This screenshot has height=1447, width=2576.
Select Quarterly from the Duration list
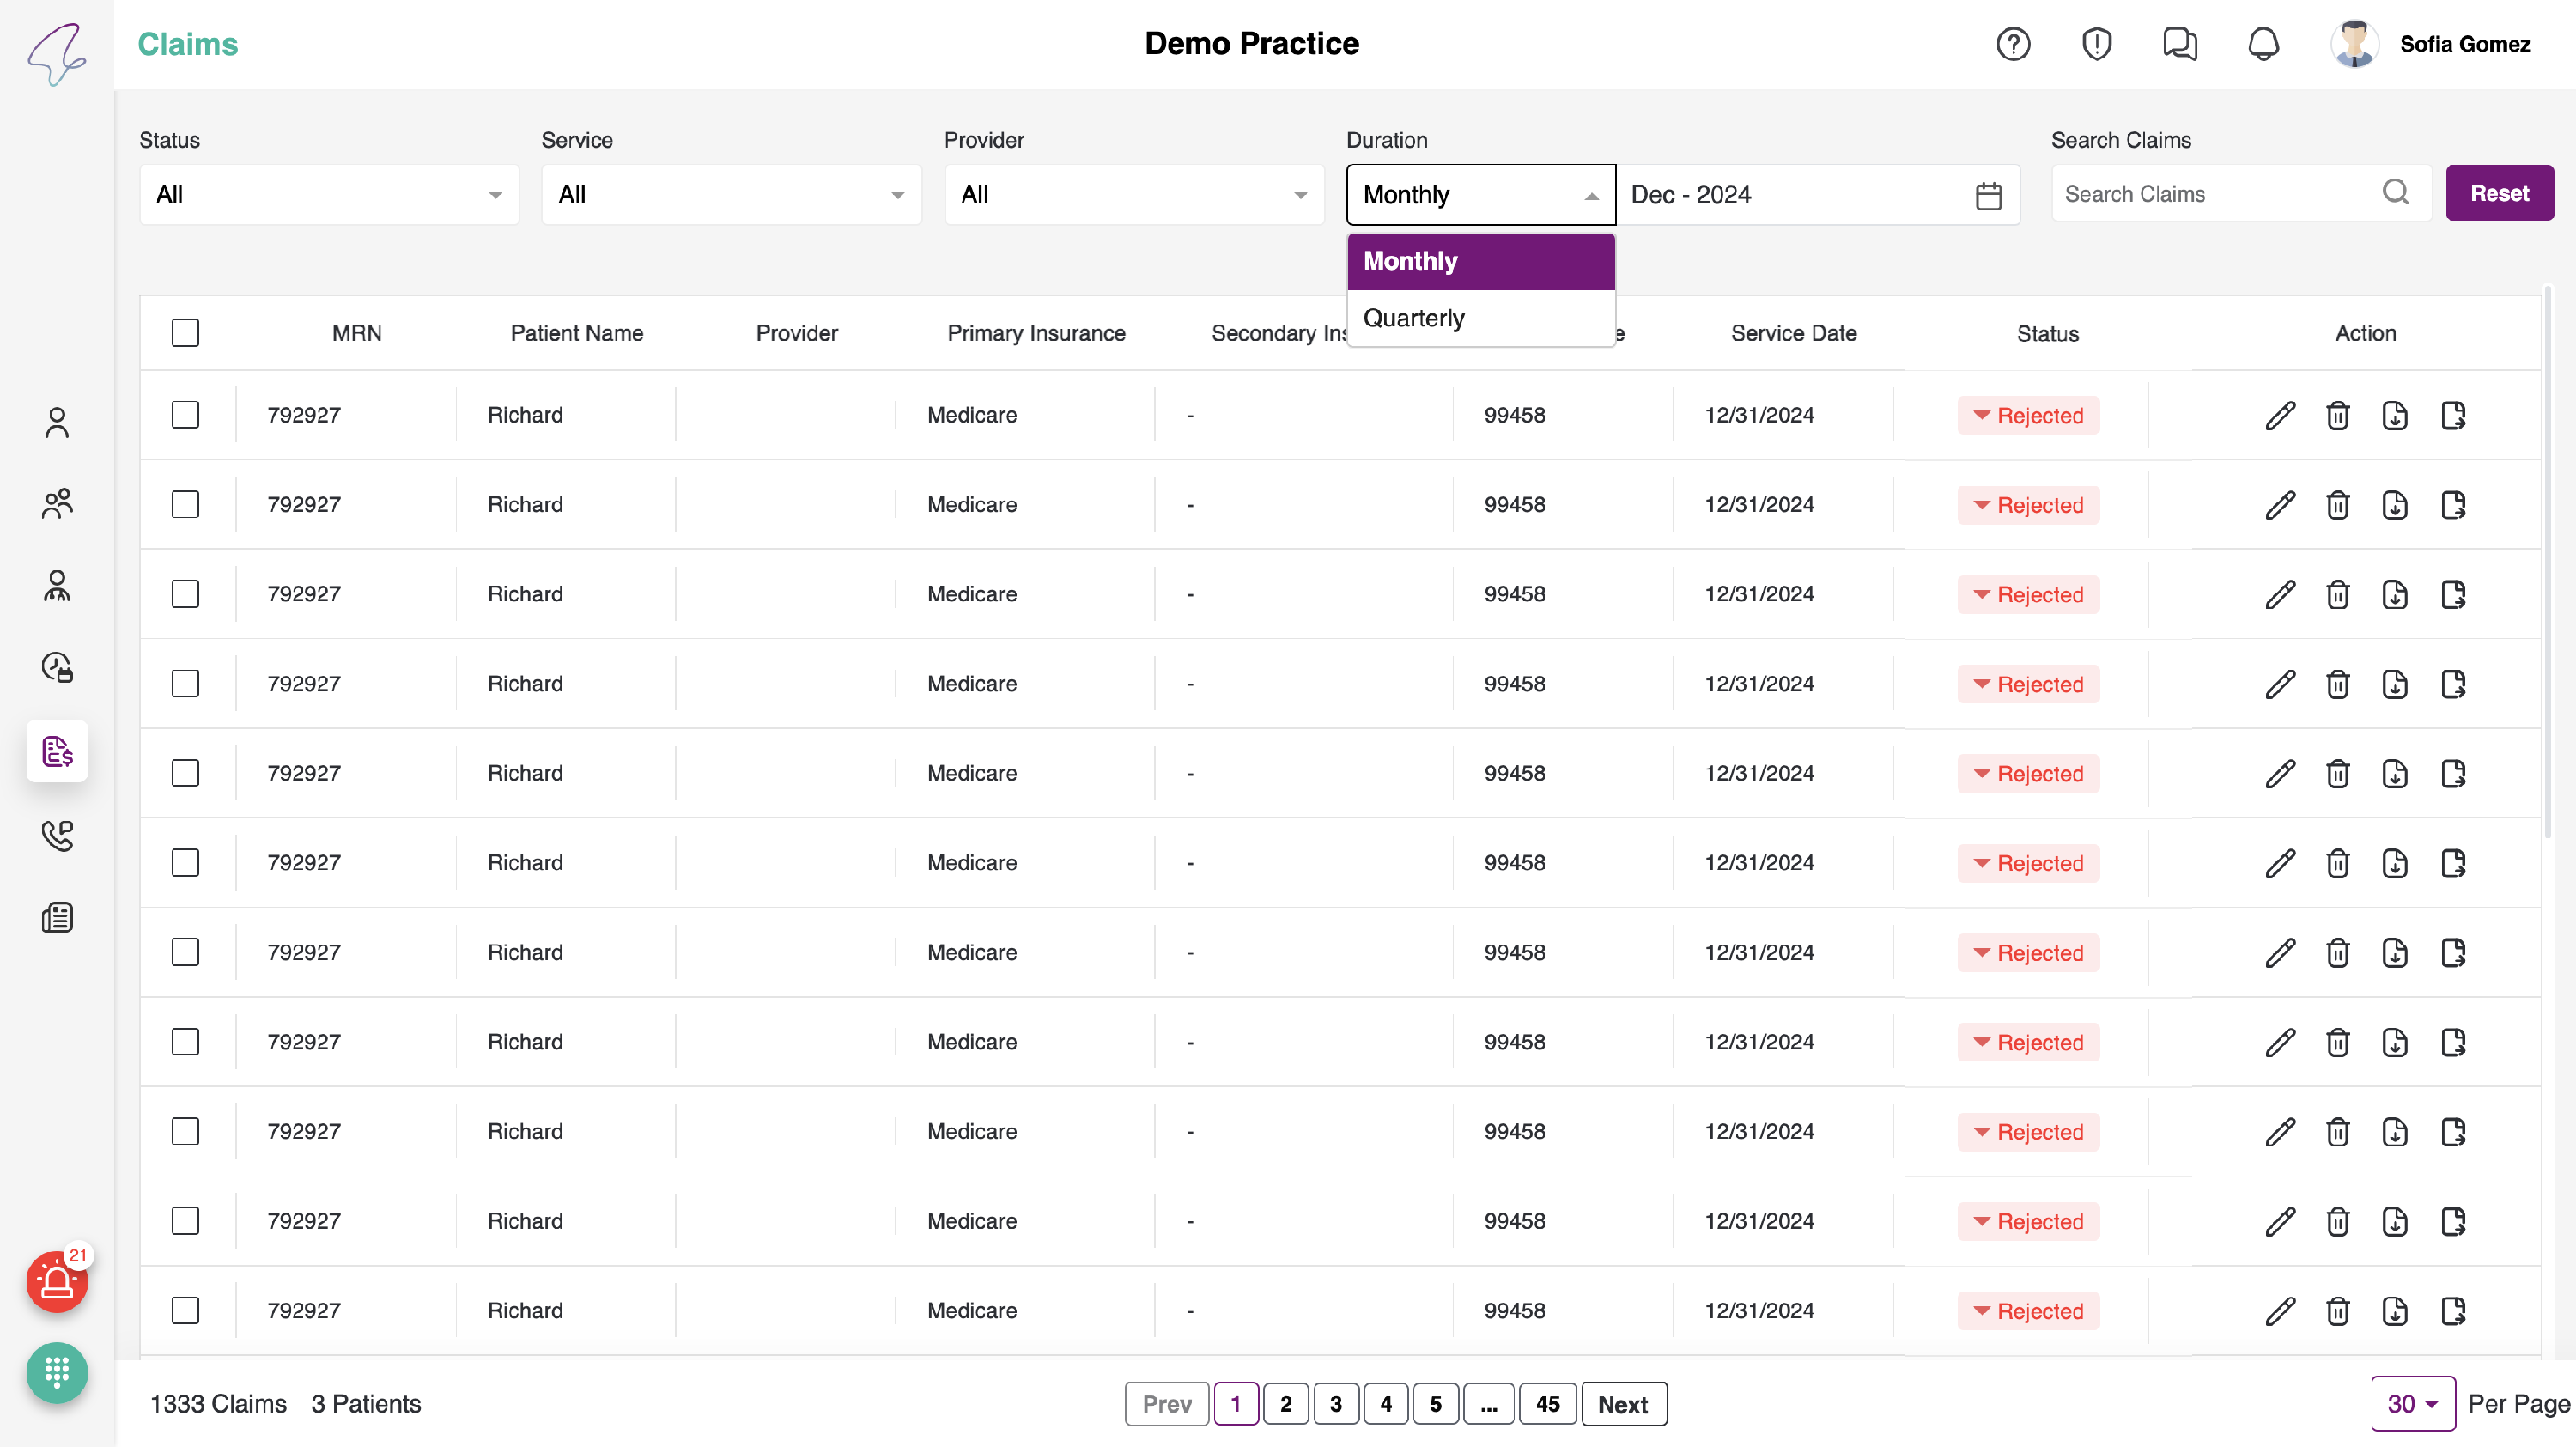point(1414,318)
